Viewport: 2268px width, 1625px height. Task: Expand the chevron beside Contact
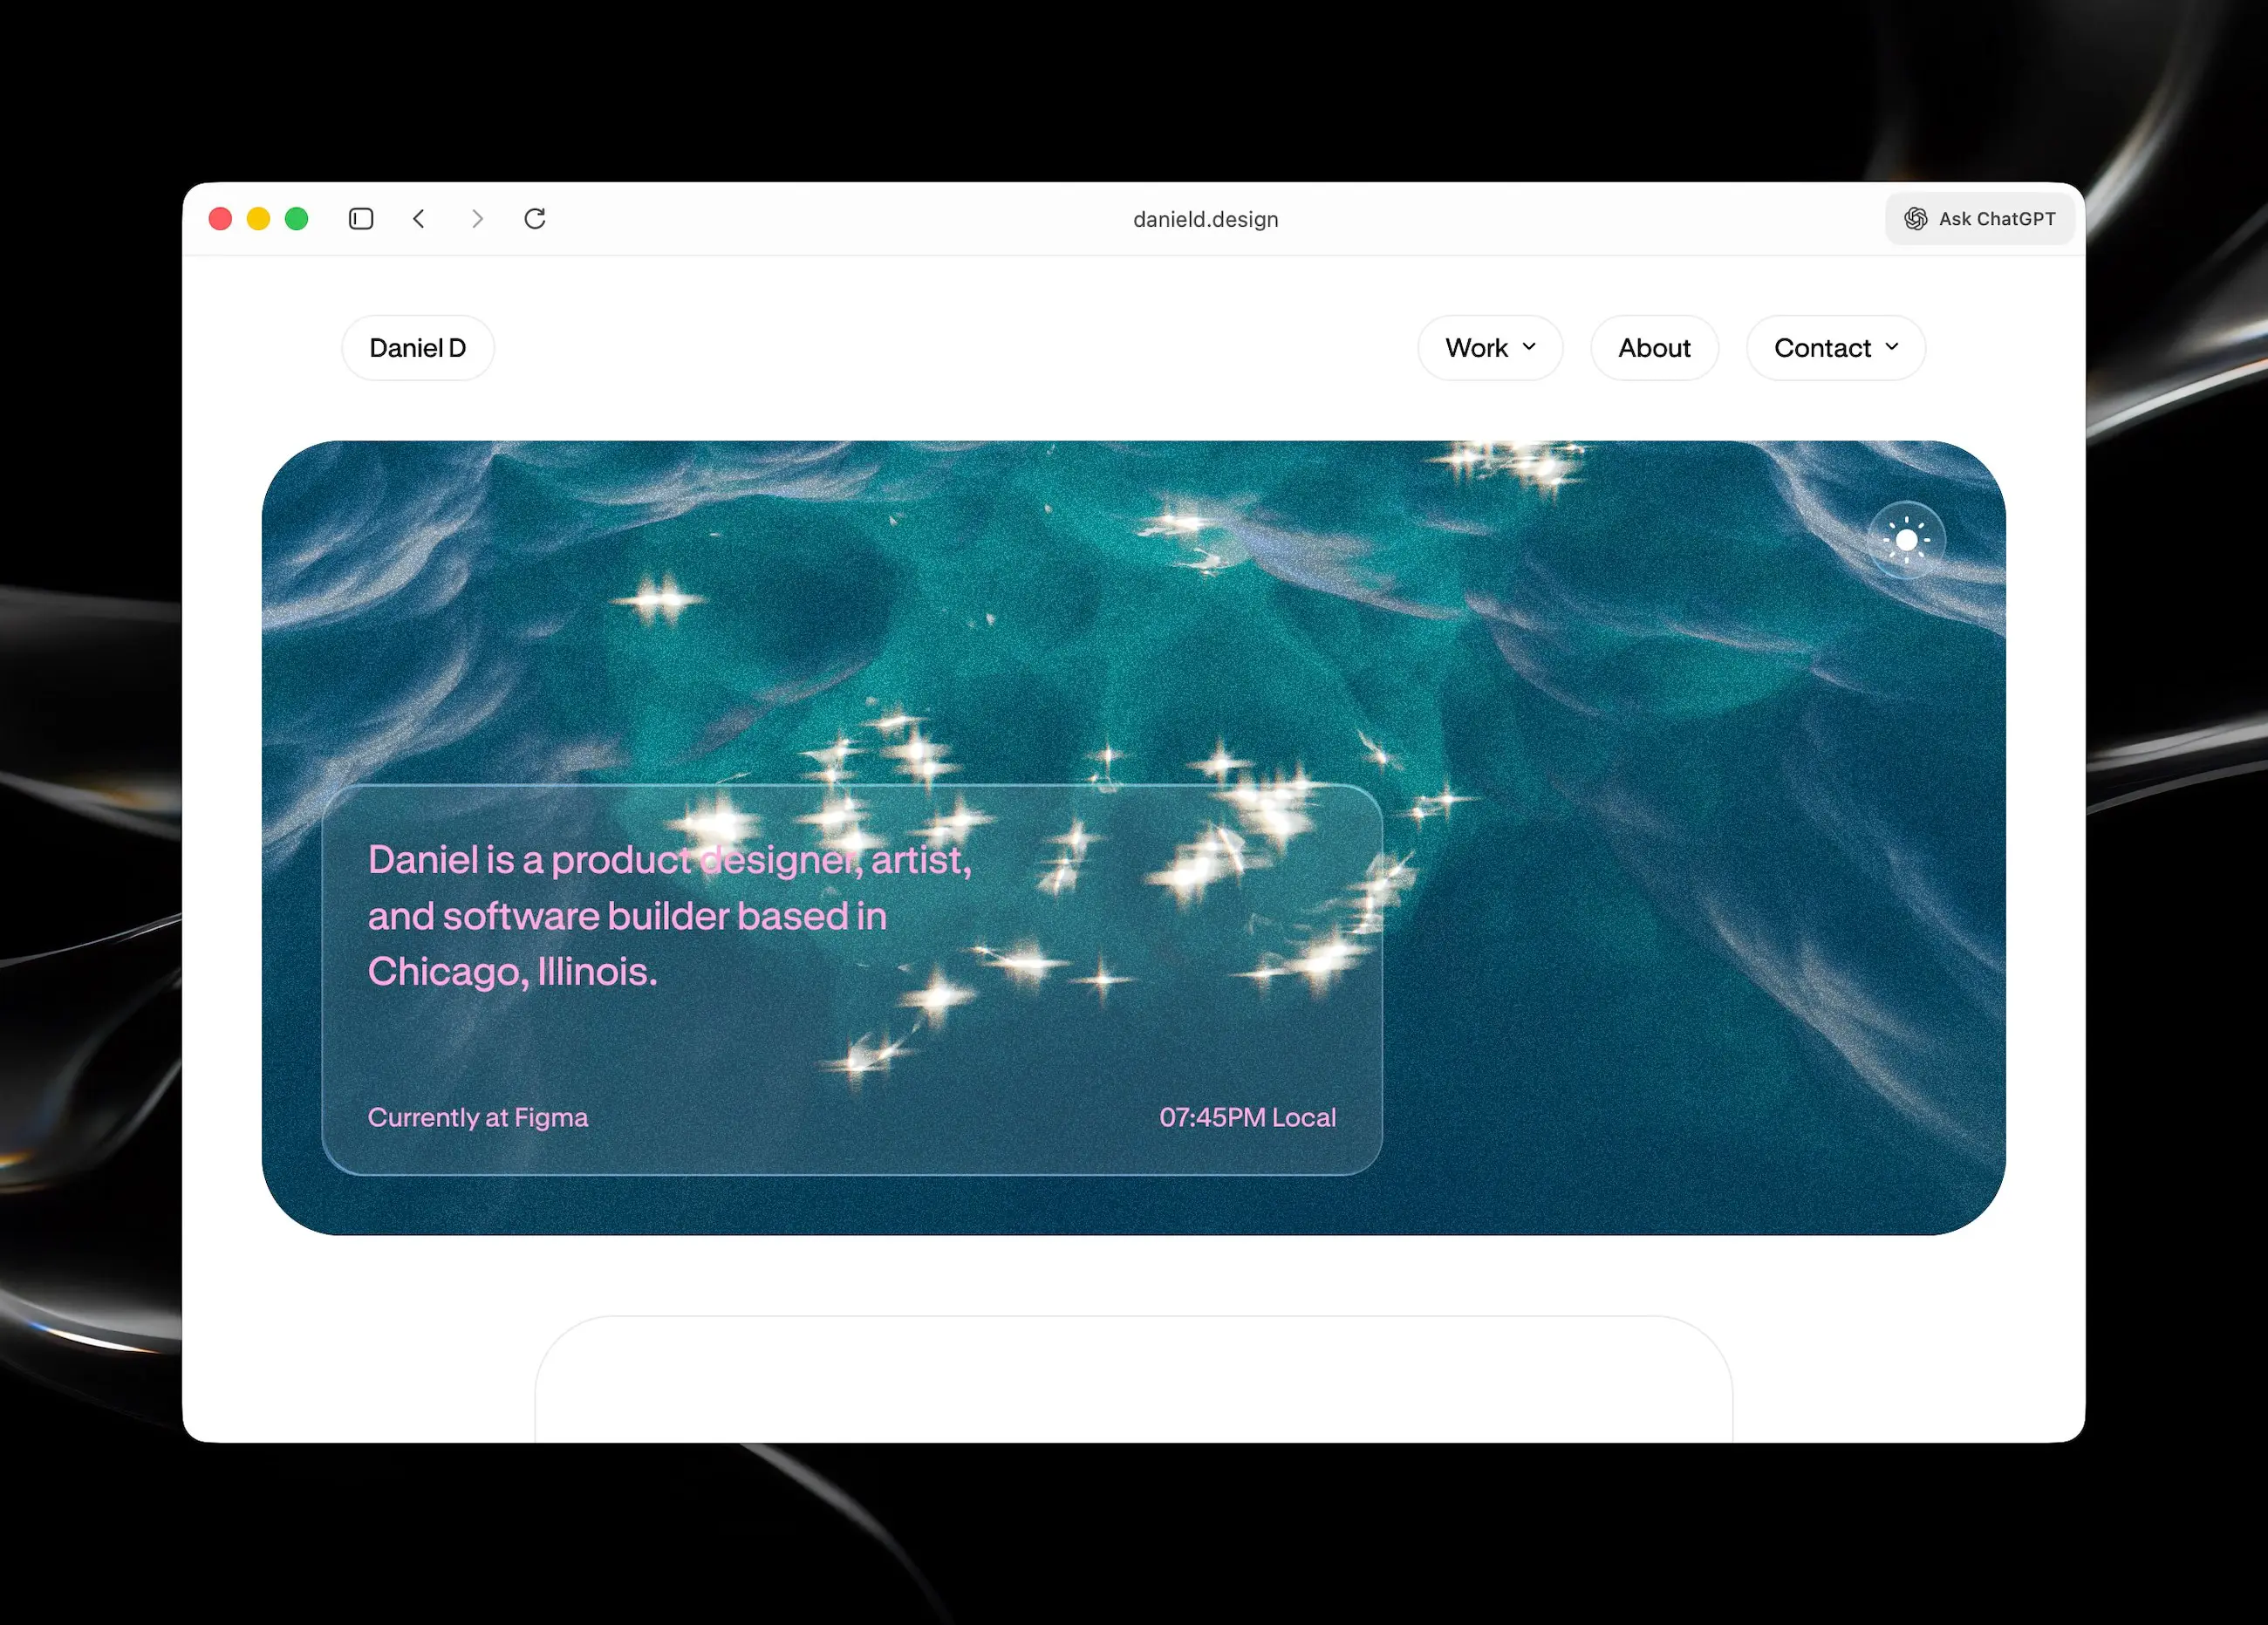[1892, 347]
